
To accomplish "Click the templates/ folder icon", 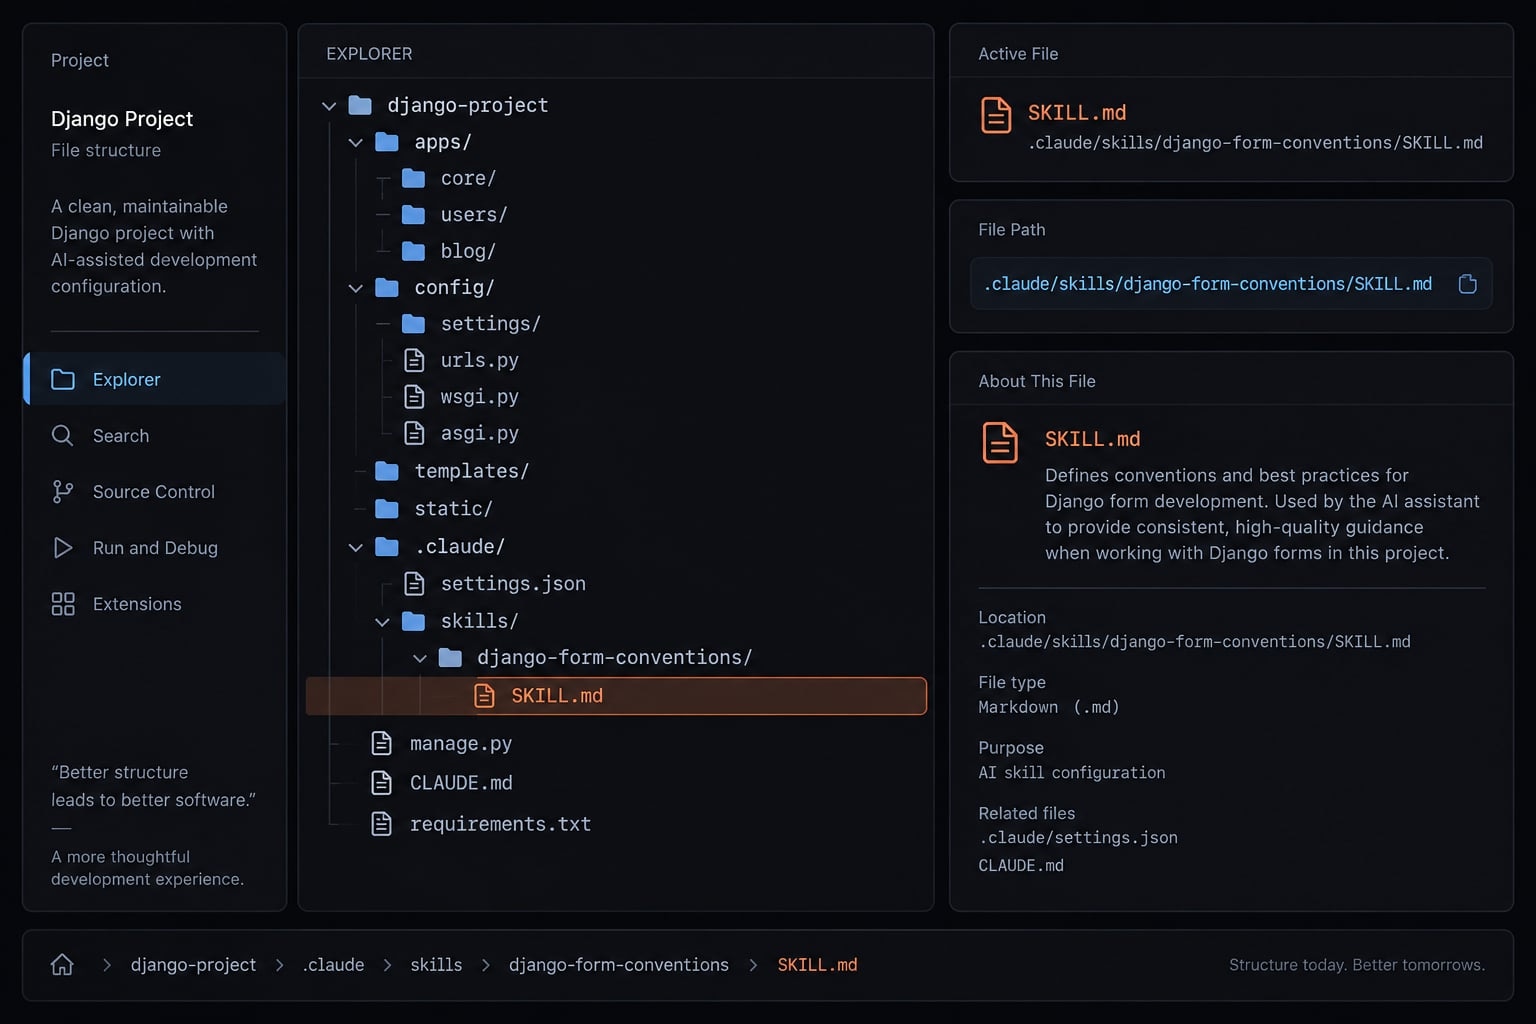I will (x=387, y=471).
